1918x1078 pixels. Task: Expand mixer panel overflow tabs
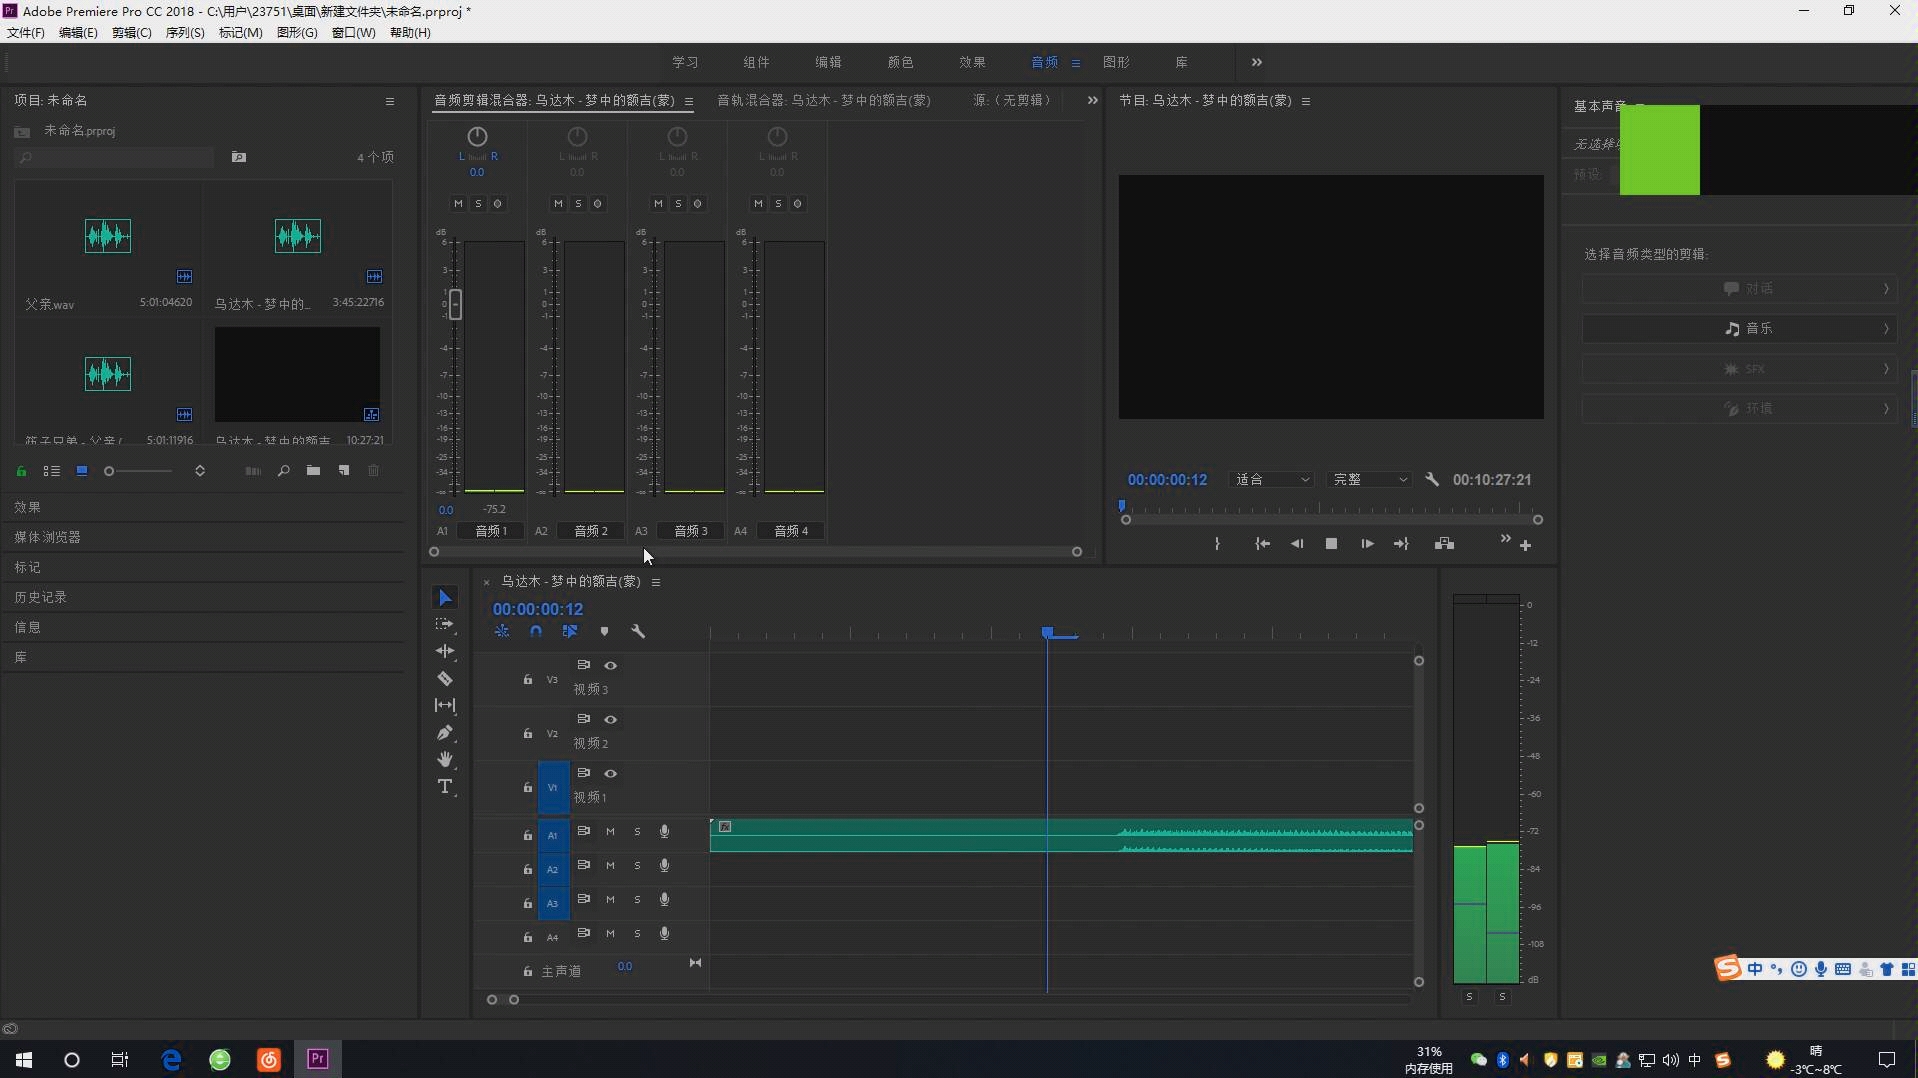click(1092, 100)
